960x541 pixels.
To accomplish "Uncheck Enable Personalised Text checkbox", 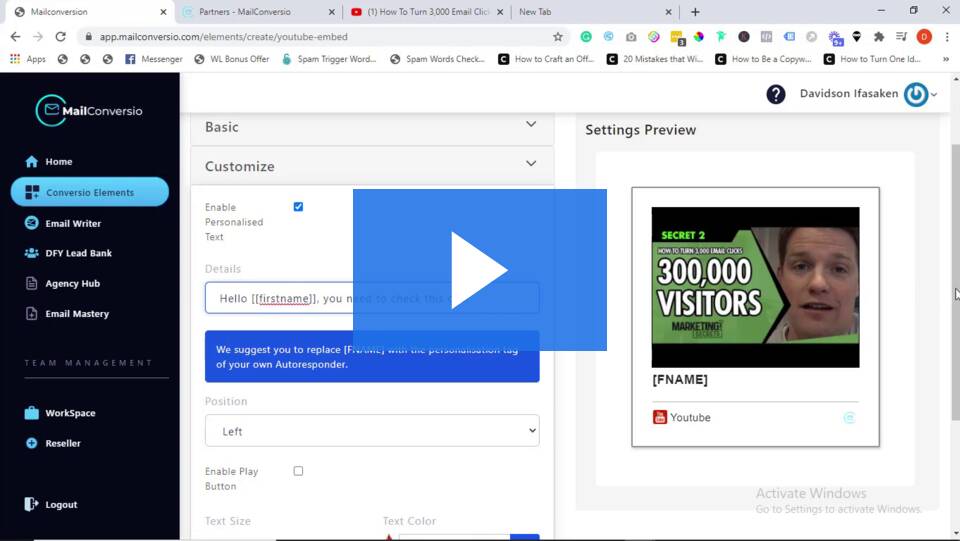I will 298,207.
